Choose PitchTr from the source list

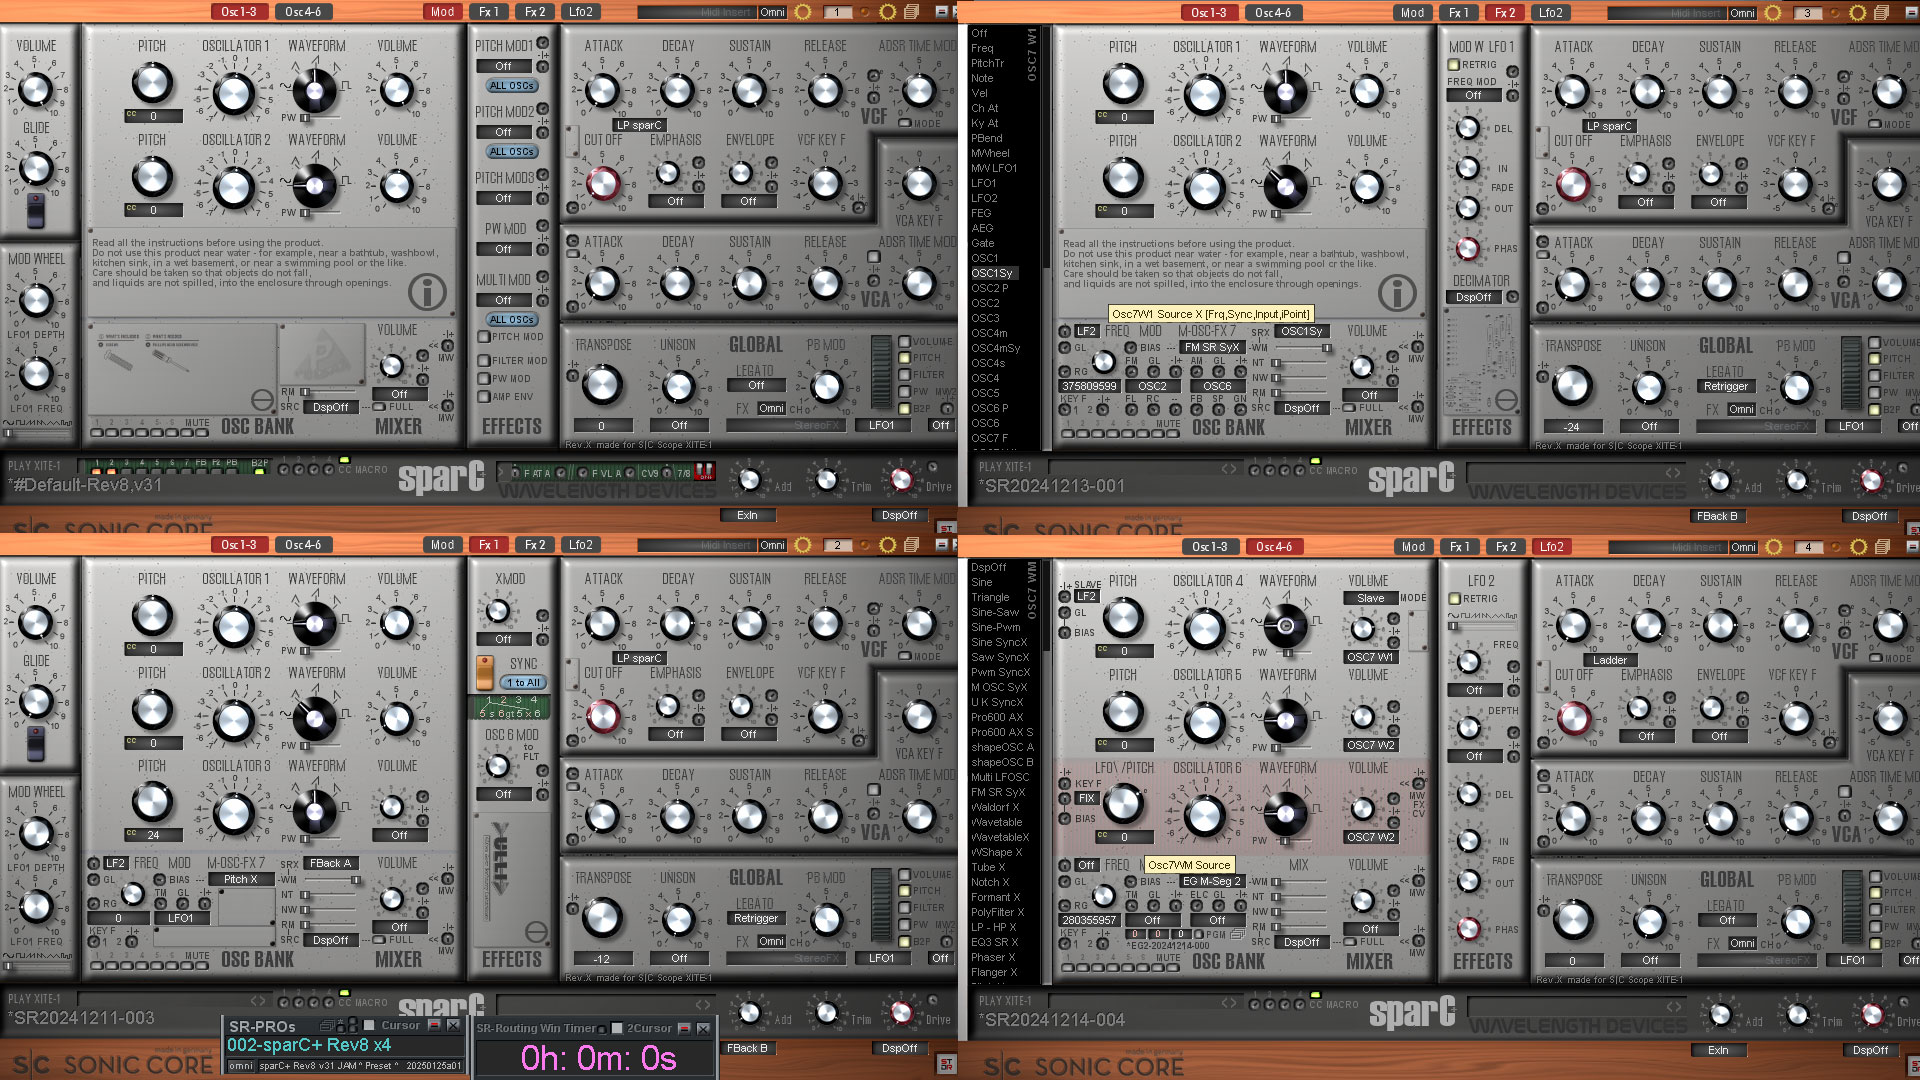click(x=987, y=63)
